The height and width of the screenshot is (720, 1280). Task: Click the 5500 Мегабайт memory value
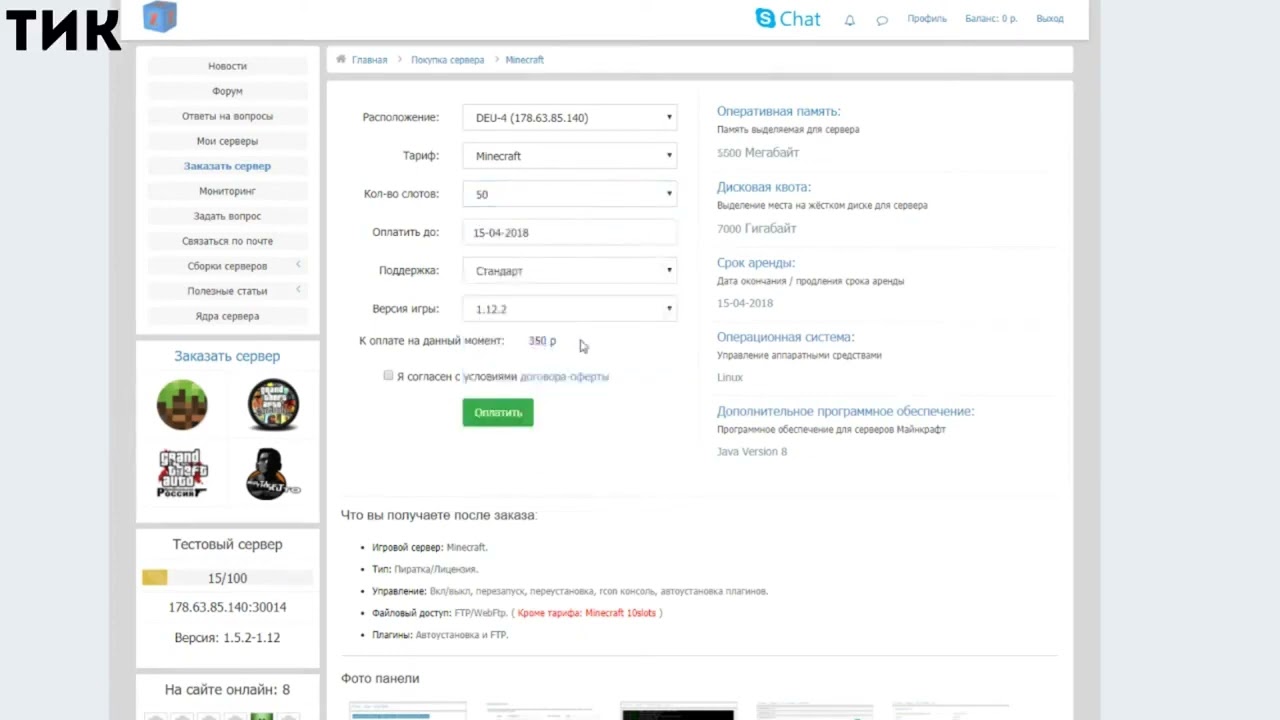tap(758, 153)
